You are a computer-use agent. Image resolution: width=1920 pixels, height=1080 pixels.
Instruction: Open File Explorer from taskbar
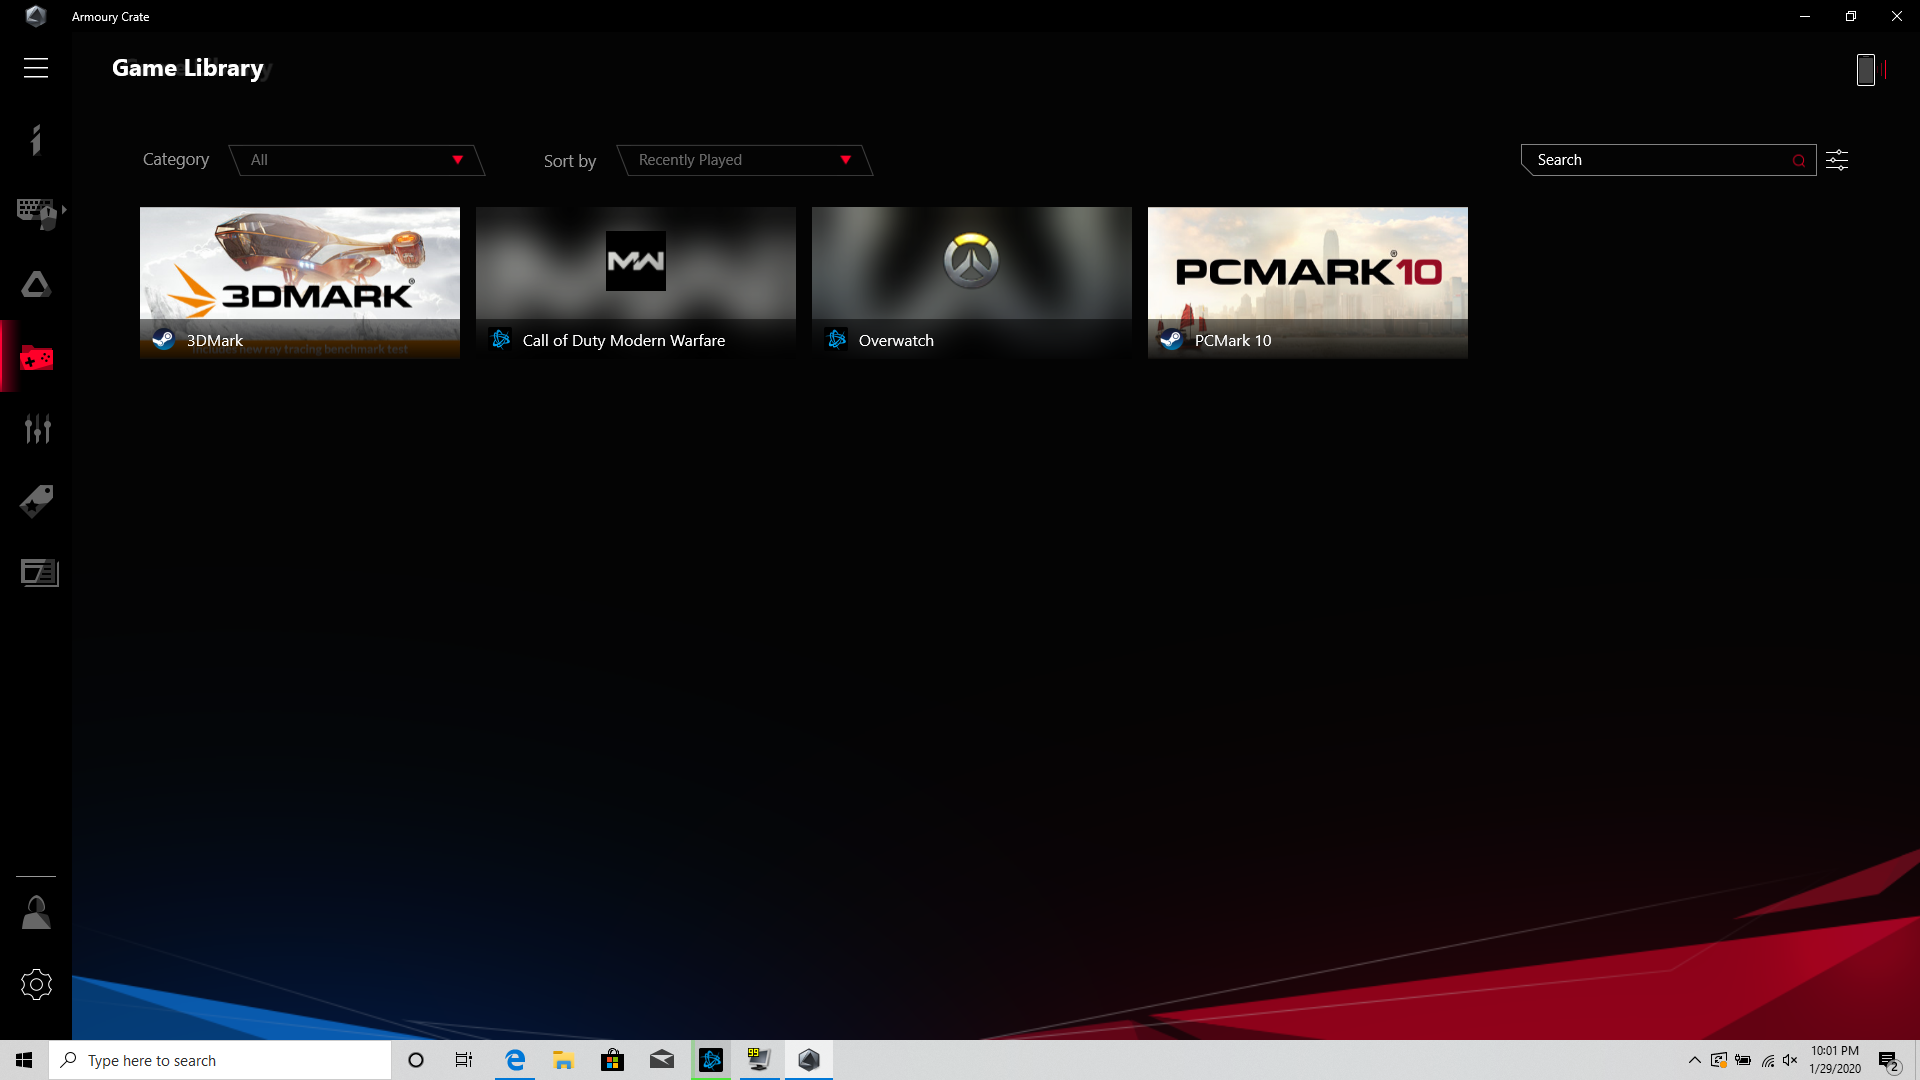[x=564, y=1060]
